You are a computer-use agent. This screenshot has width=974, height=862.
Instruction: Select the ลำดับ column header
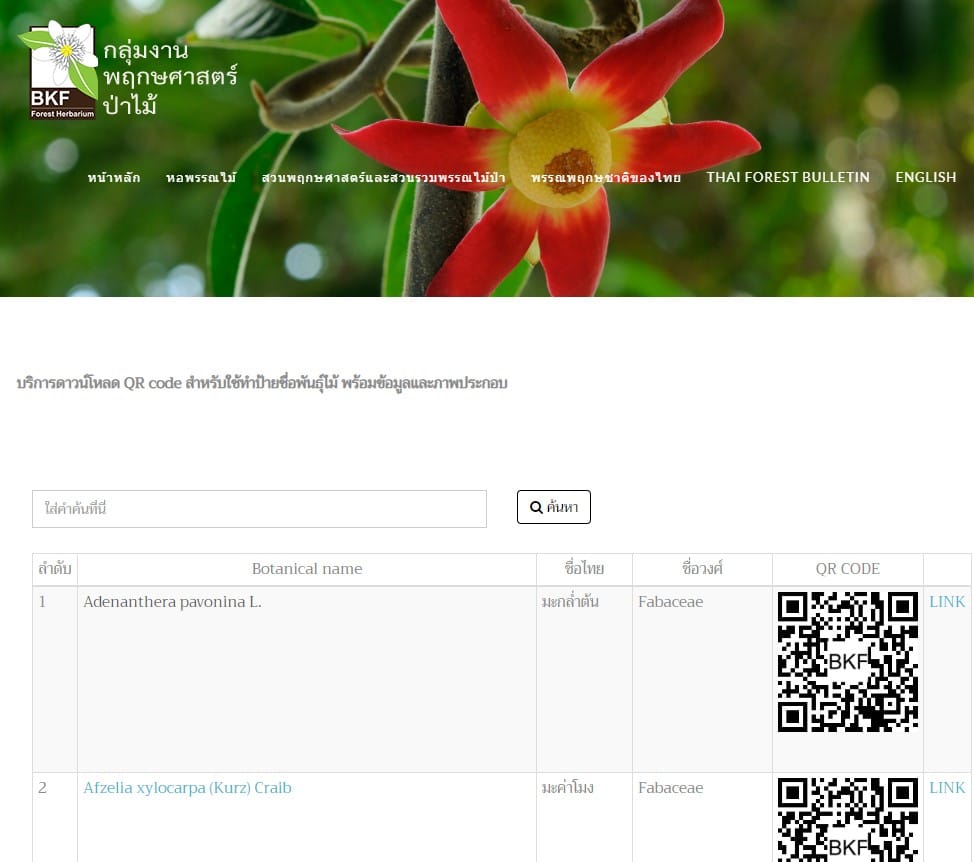point(55,569)
